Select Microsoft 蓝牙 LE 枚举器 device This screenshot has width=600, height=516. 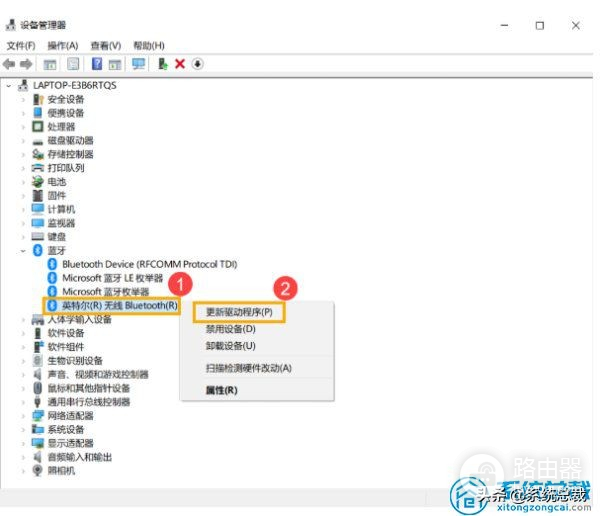click(112, 278)
